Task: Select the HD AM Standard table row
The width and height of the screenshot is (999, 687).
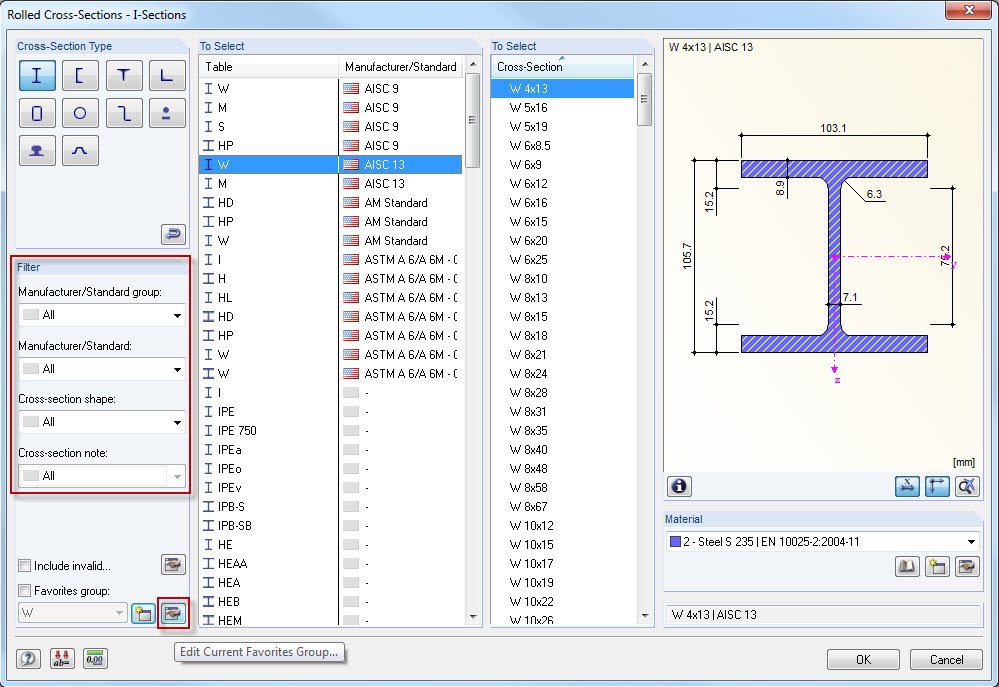Action: [x=331, y=203]
